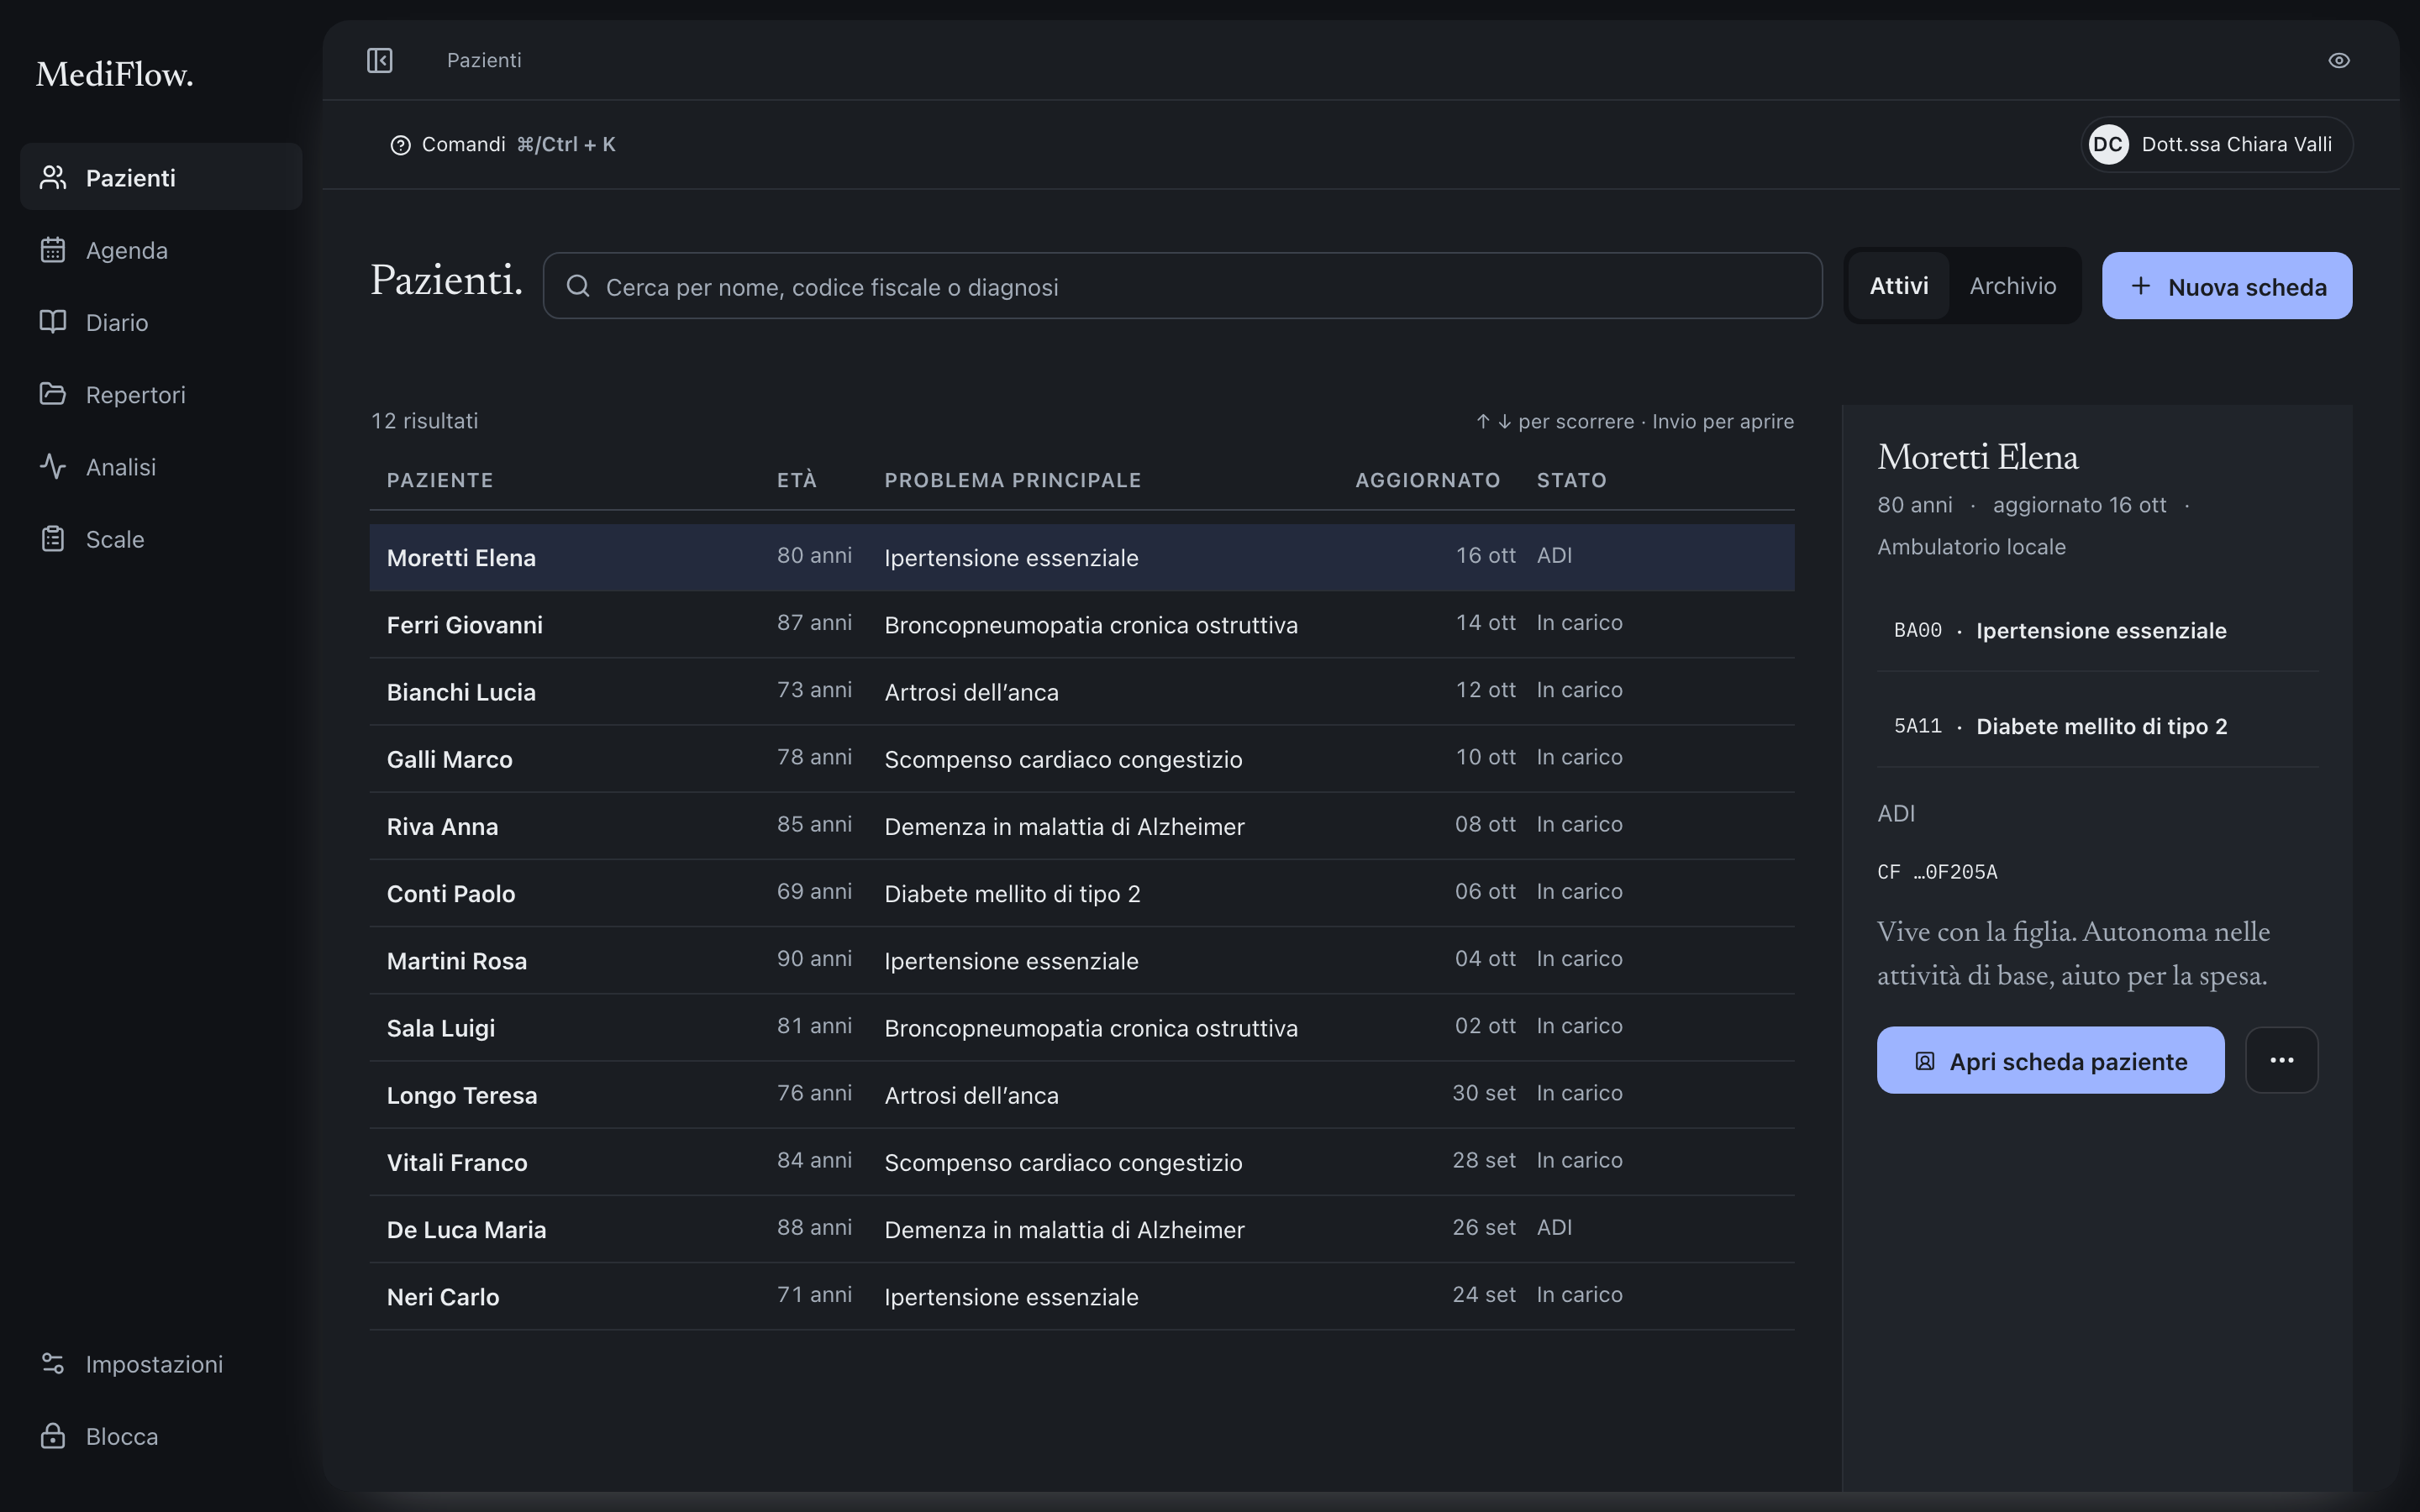Image resolution: width=2420 pixels, height=1512 pixels.
Task: Select Moretti Elena highlighted row
Action: 1081,557
